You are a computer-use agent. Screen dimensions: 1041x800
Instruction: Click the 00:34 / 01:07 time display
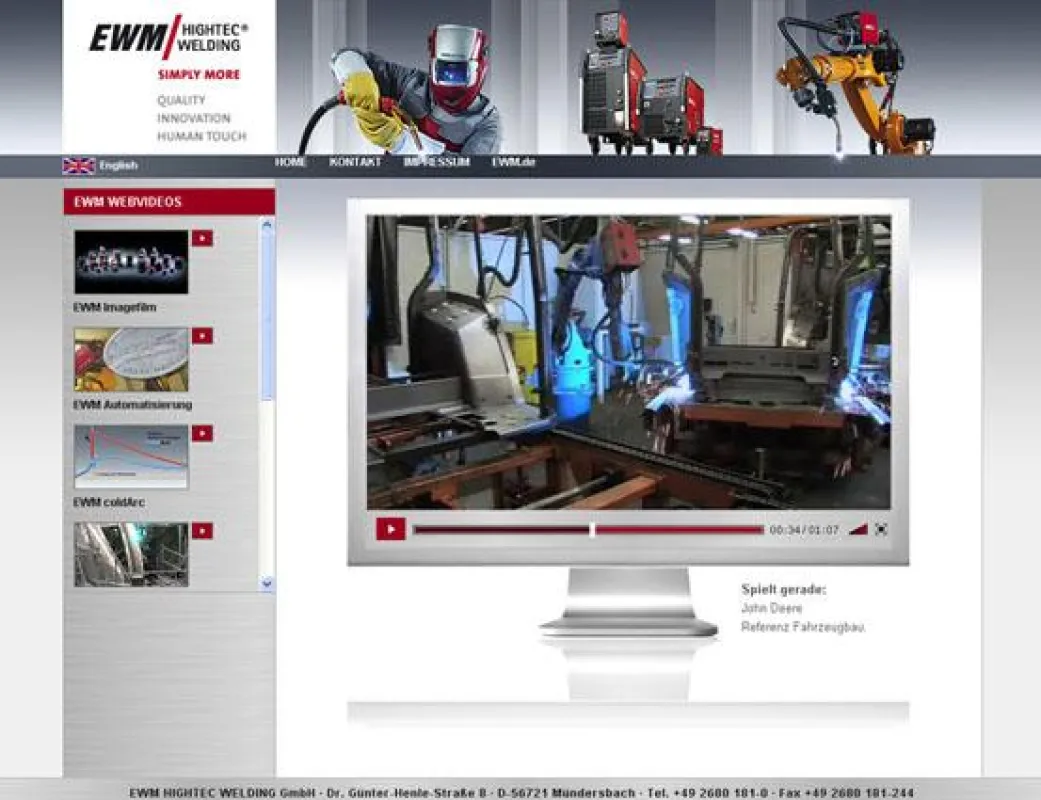click(804, 530)
